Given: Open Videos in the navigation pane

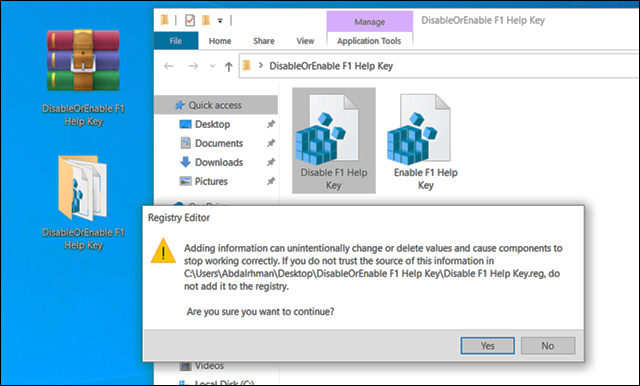Looking at the screenshot, I should pos(209,366).
